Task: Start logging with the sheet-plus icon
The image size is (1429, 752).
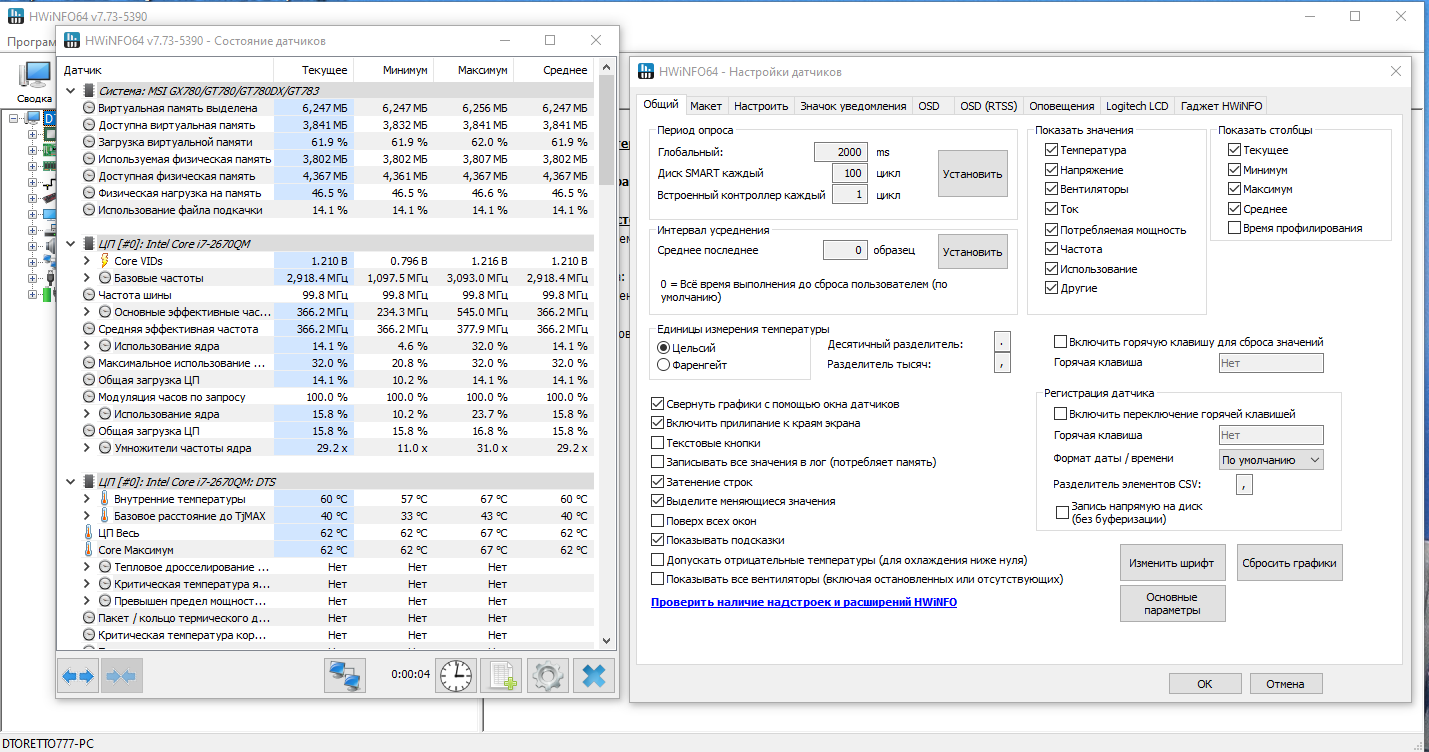Action: (501, 676)
